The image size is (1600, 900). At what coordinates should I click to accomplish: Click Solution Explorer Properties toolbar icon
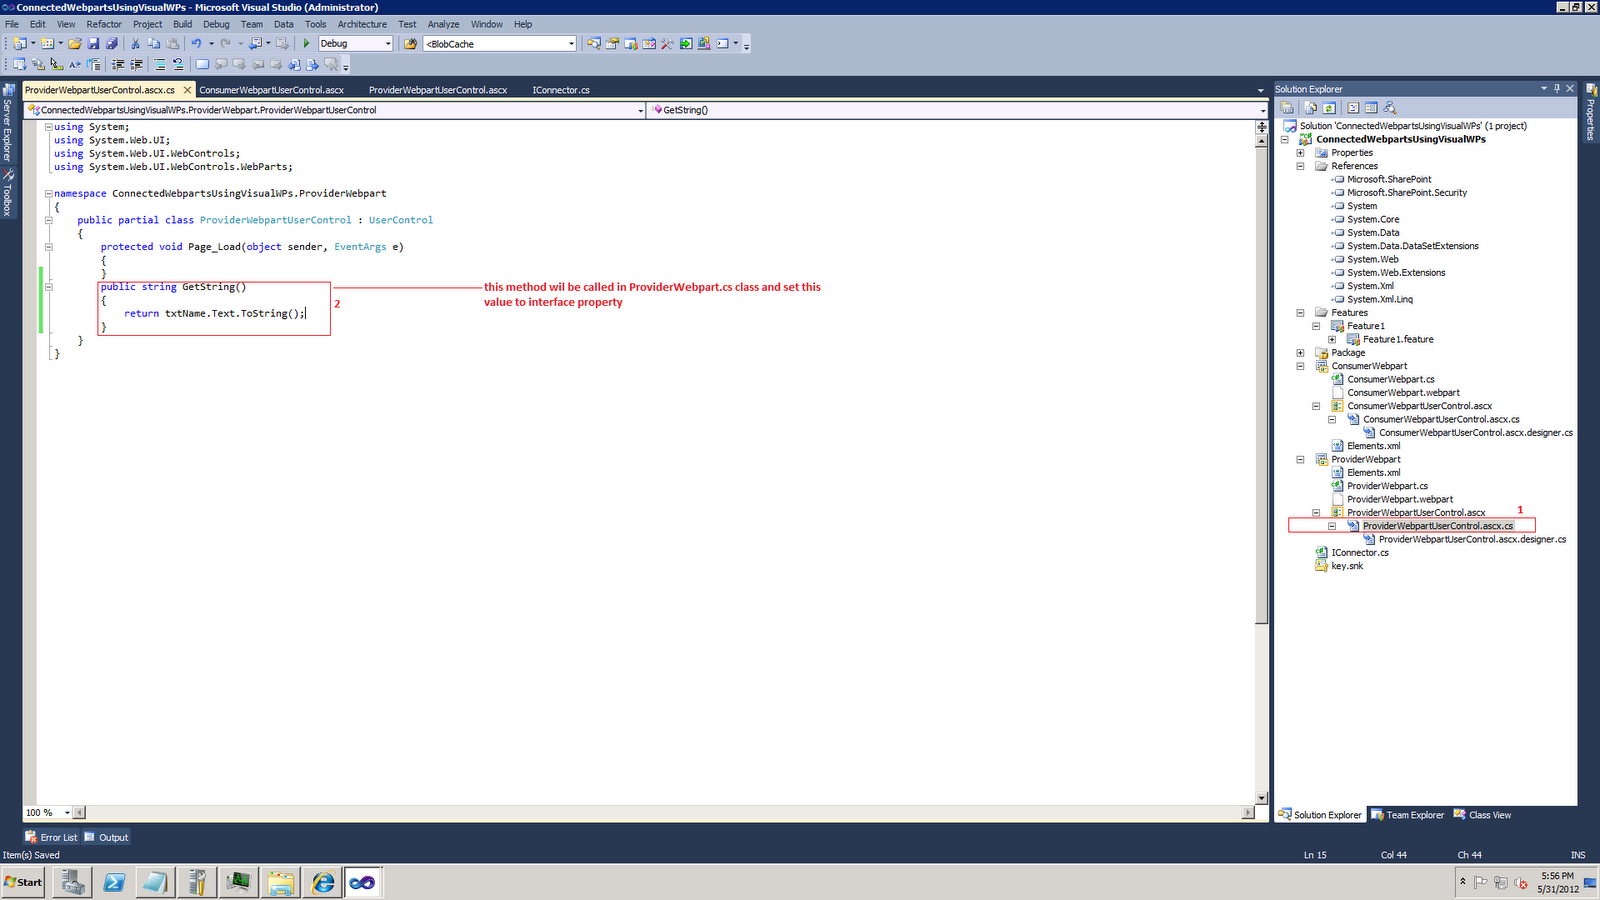click(x=1287, y=108)
